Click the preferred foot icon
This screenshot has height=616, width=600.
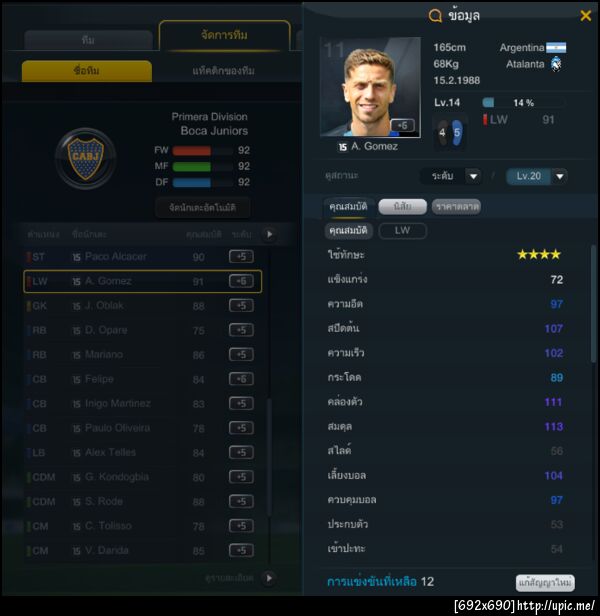450,132
